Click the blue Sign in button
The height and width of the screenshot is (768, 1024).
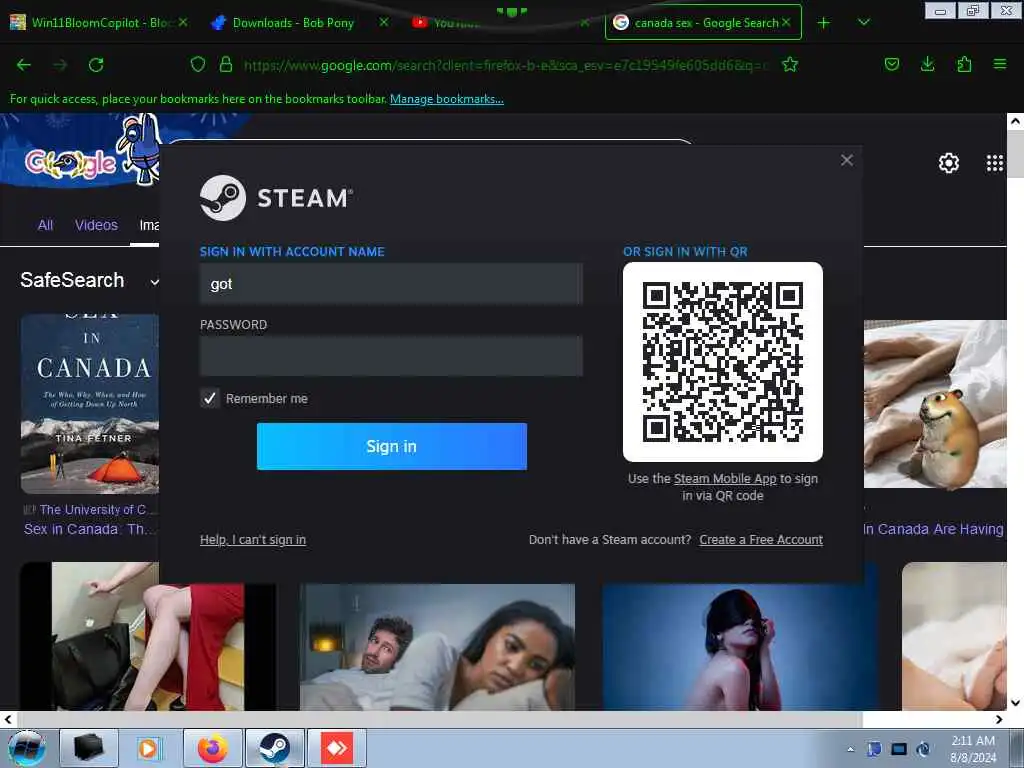pyautogui.click(x=392, y=446)
